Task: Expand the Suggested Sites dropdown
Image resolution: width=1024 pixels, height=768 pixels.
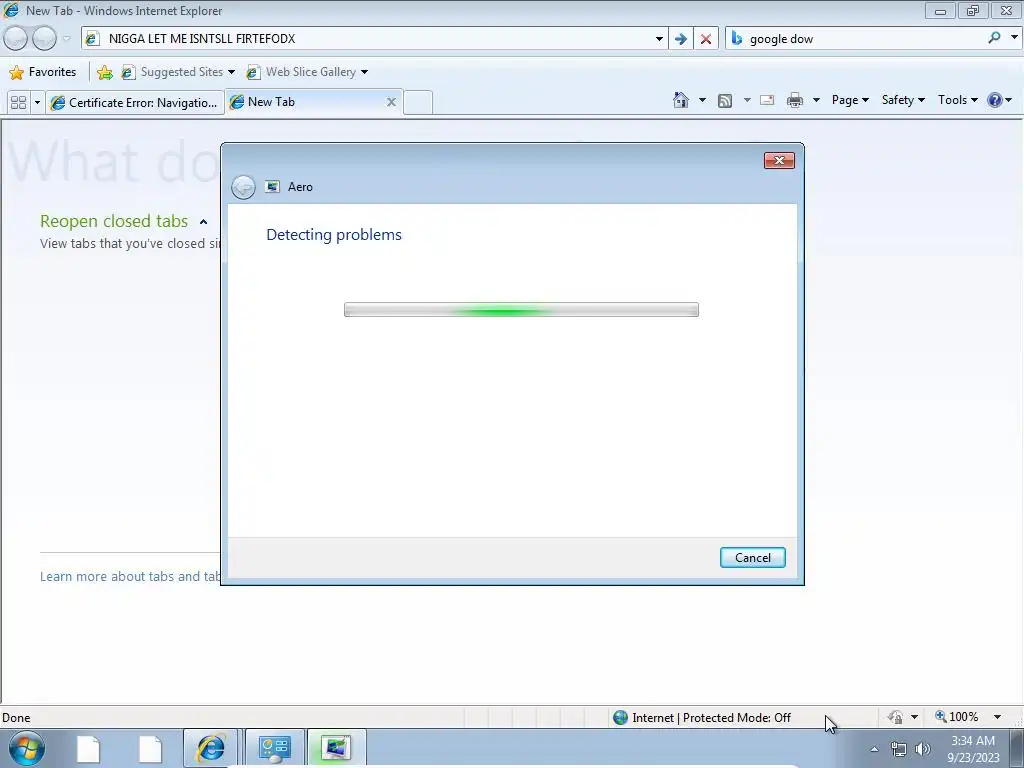Action: click(231, 72)
